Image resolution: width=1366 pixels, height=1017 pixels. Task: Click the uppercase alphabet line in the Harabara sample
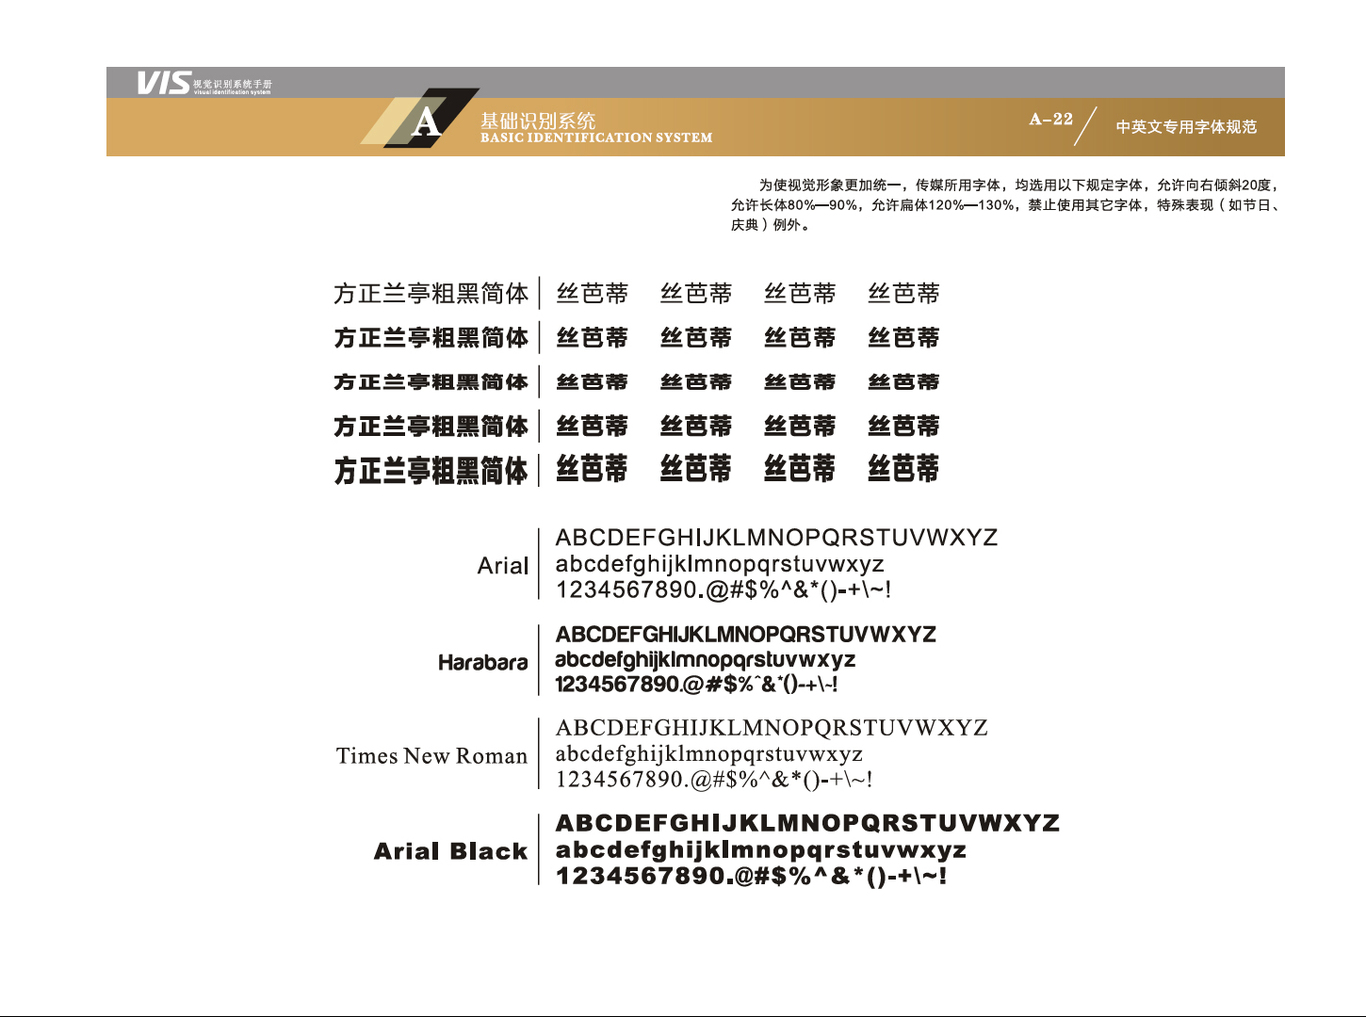746,635
